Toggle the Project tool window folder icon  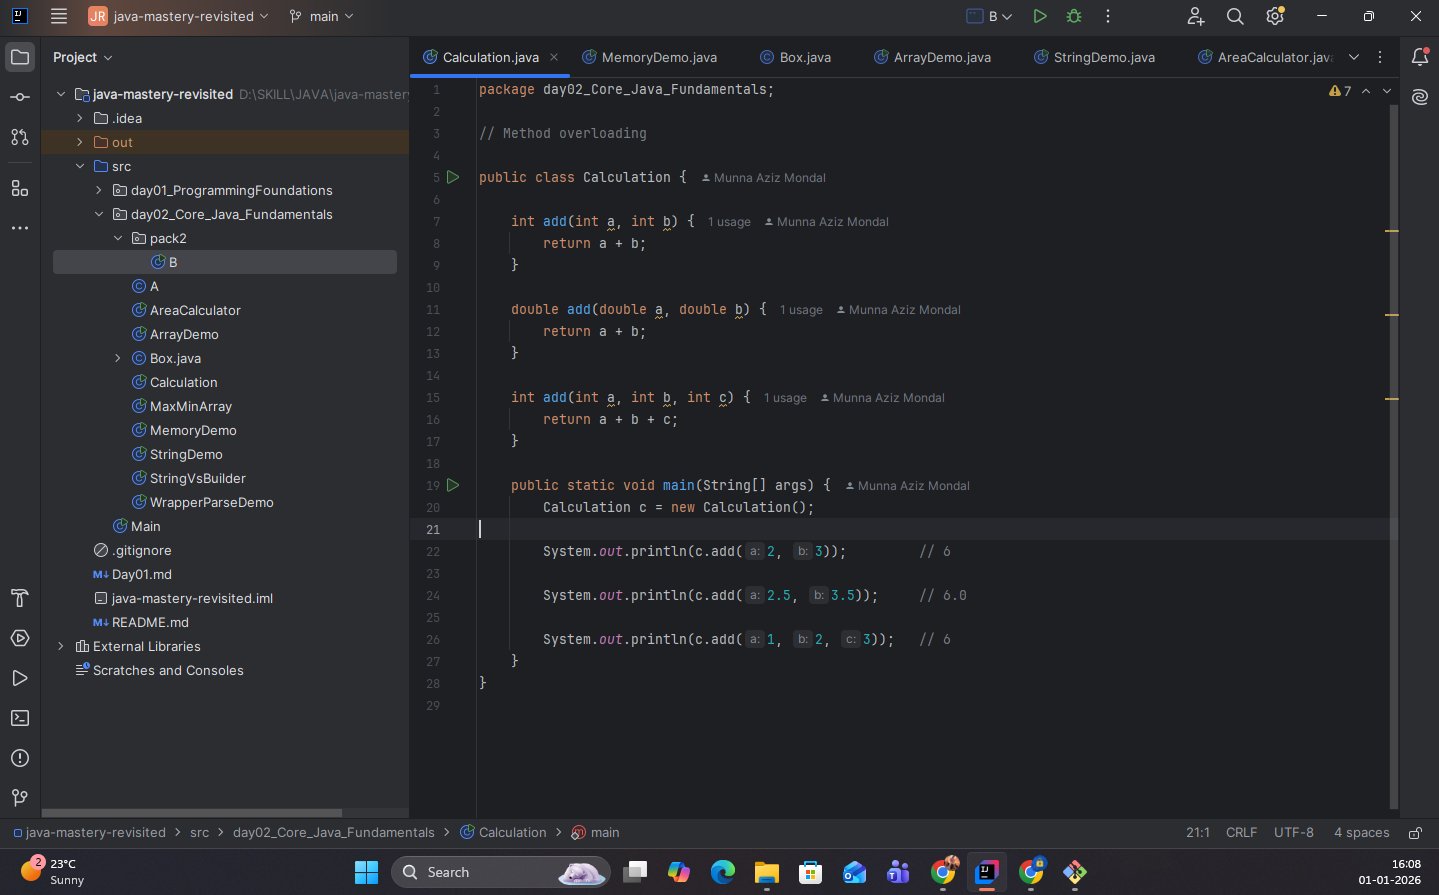coord(19,57)
